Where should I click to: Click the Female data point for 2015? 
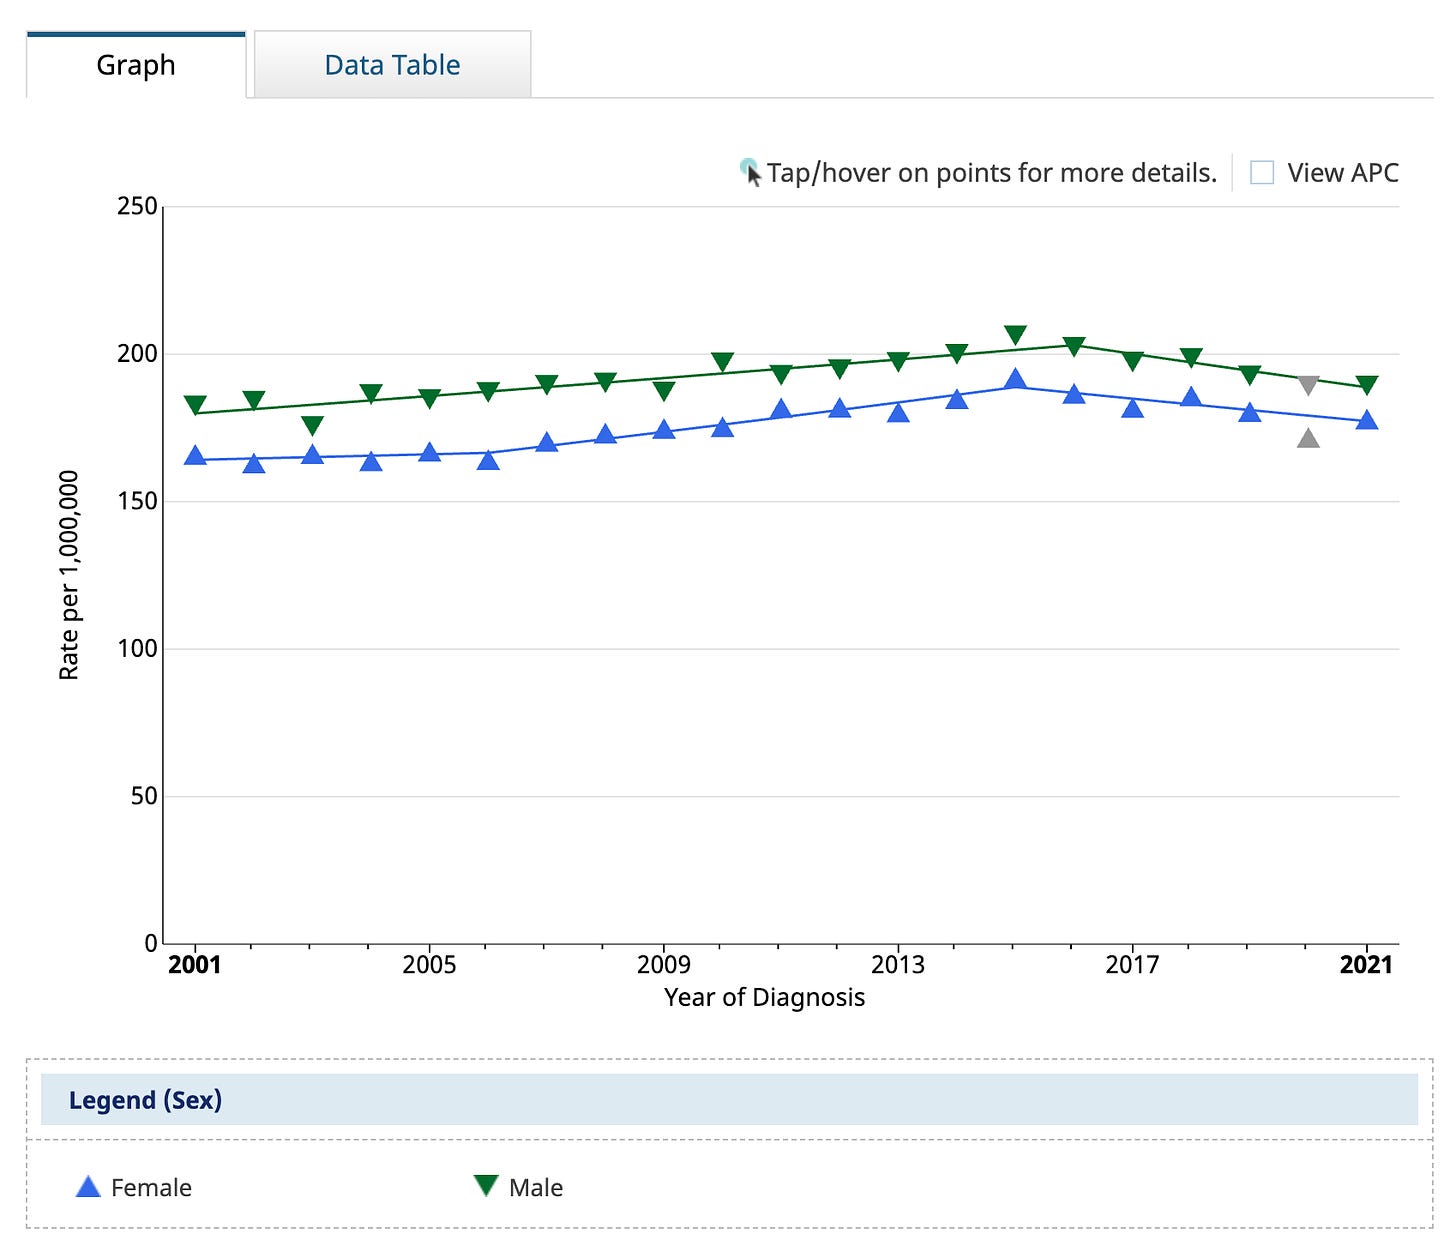click(1015, 379)
